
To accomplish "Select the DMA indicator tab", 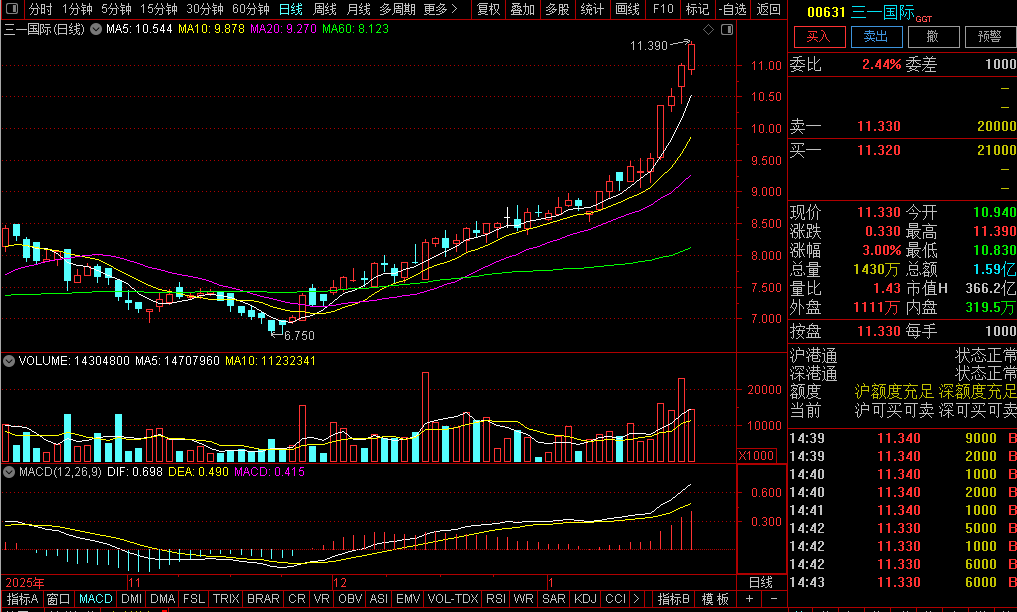I will click(x=162, y=599).
